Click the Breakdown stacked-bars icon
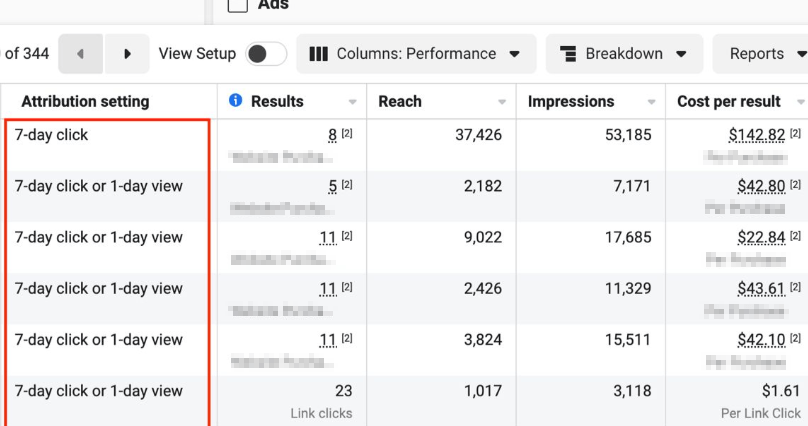808x426 pixels. click(x=568, y=54)
